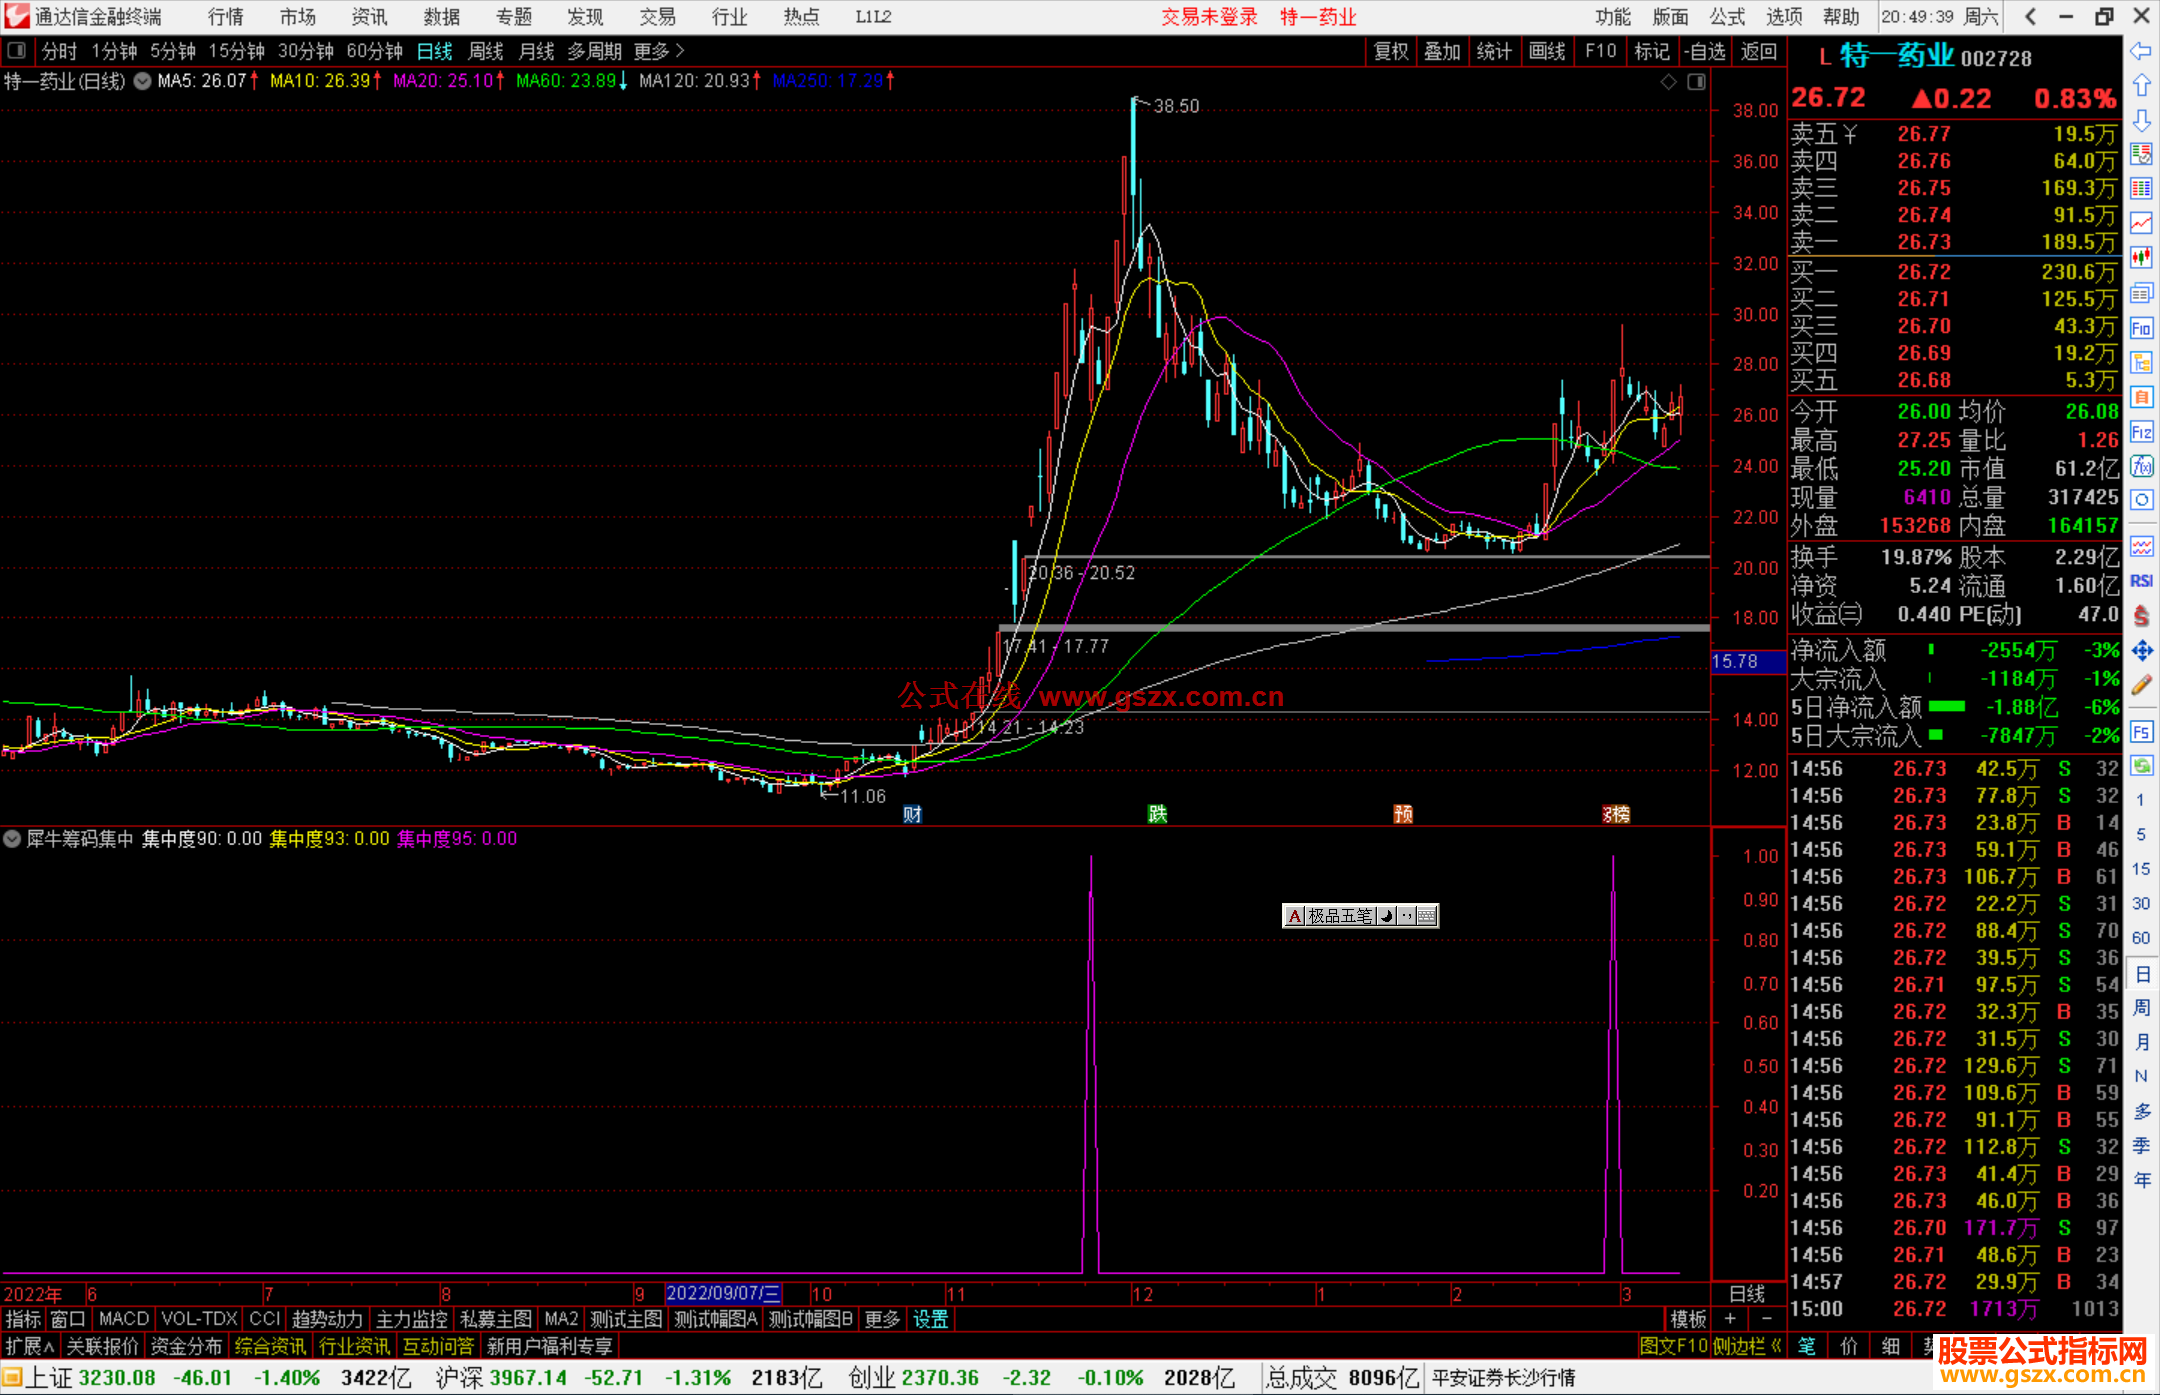Collapse the 侧边栏 side panel
Image resolution: width=2160 pixels, height=1395 pixels.
[1747, 1346]
